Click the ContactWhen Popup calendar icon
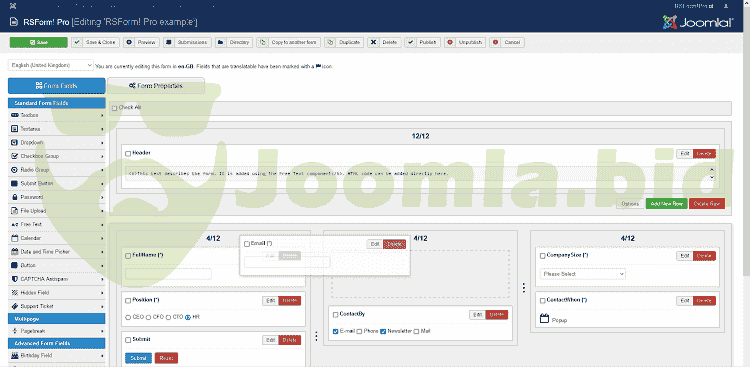Viewport: 750px width, 367px height. tap(544, 319)
